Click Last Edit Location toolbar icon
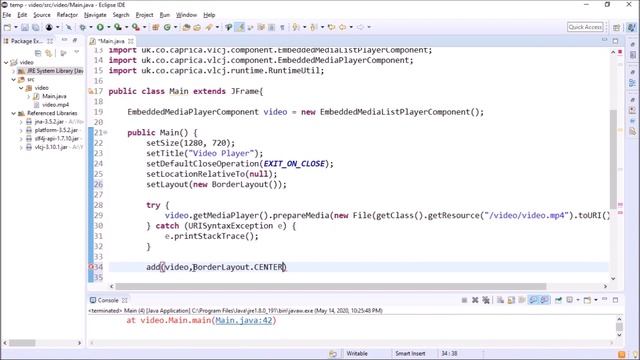The height and width of the screenshot is (360, 640). coord(331,27)
